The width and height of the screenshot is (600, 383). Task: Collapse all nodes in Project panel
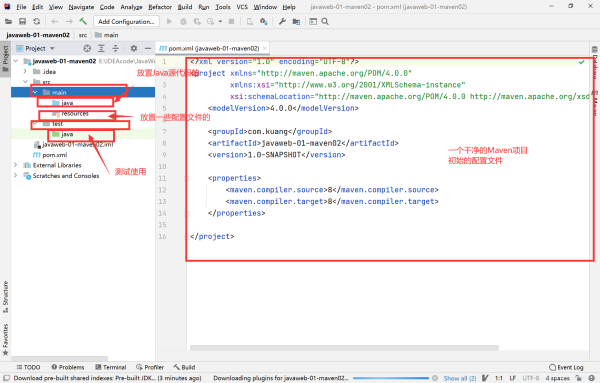click(116, 48)
